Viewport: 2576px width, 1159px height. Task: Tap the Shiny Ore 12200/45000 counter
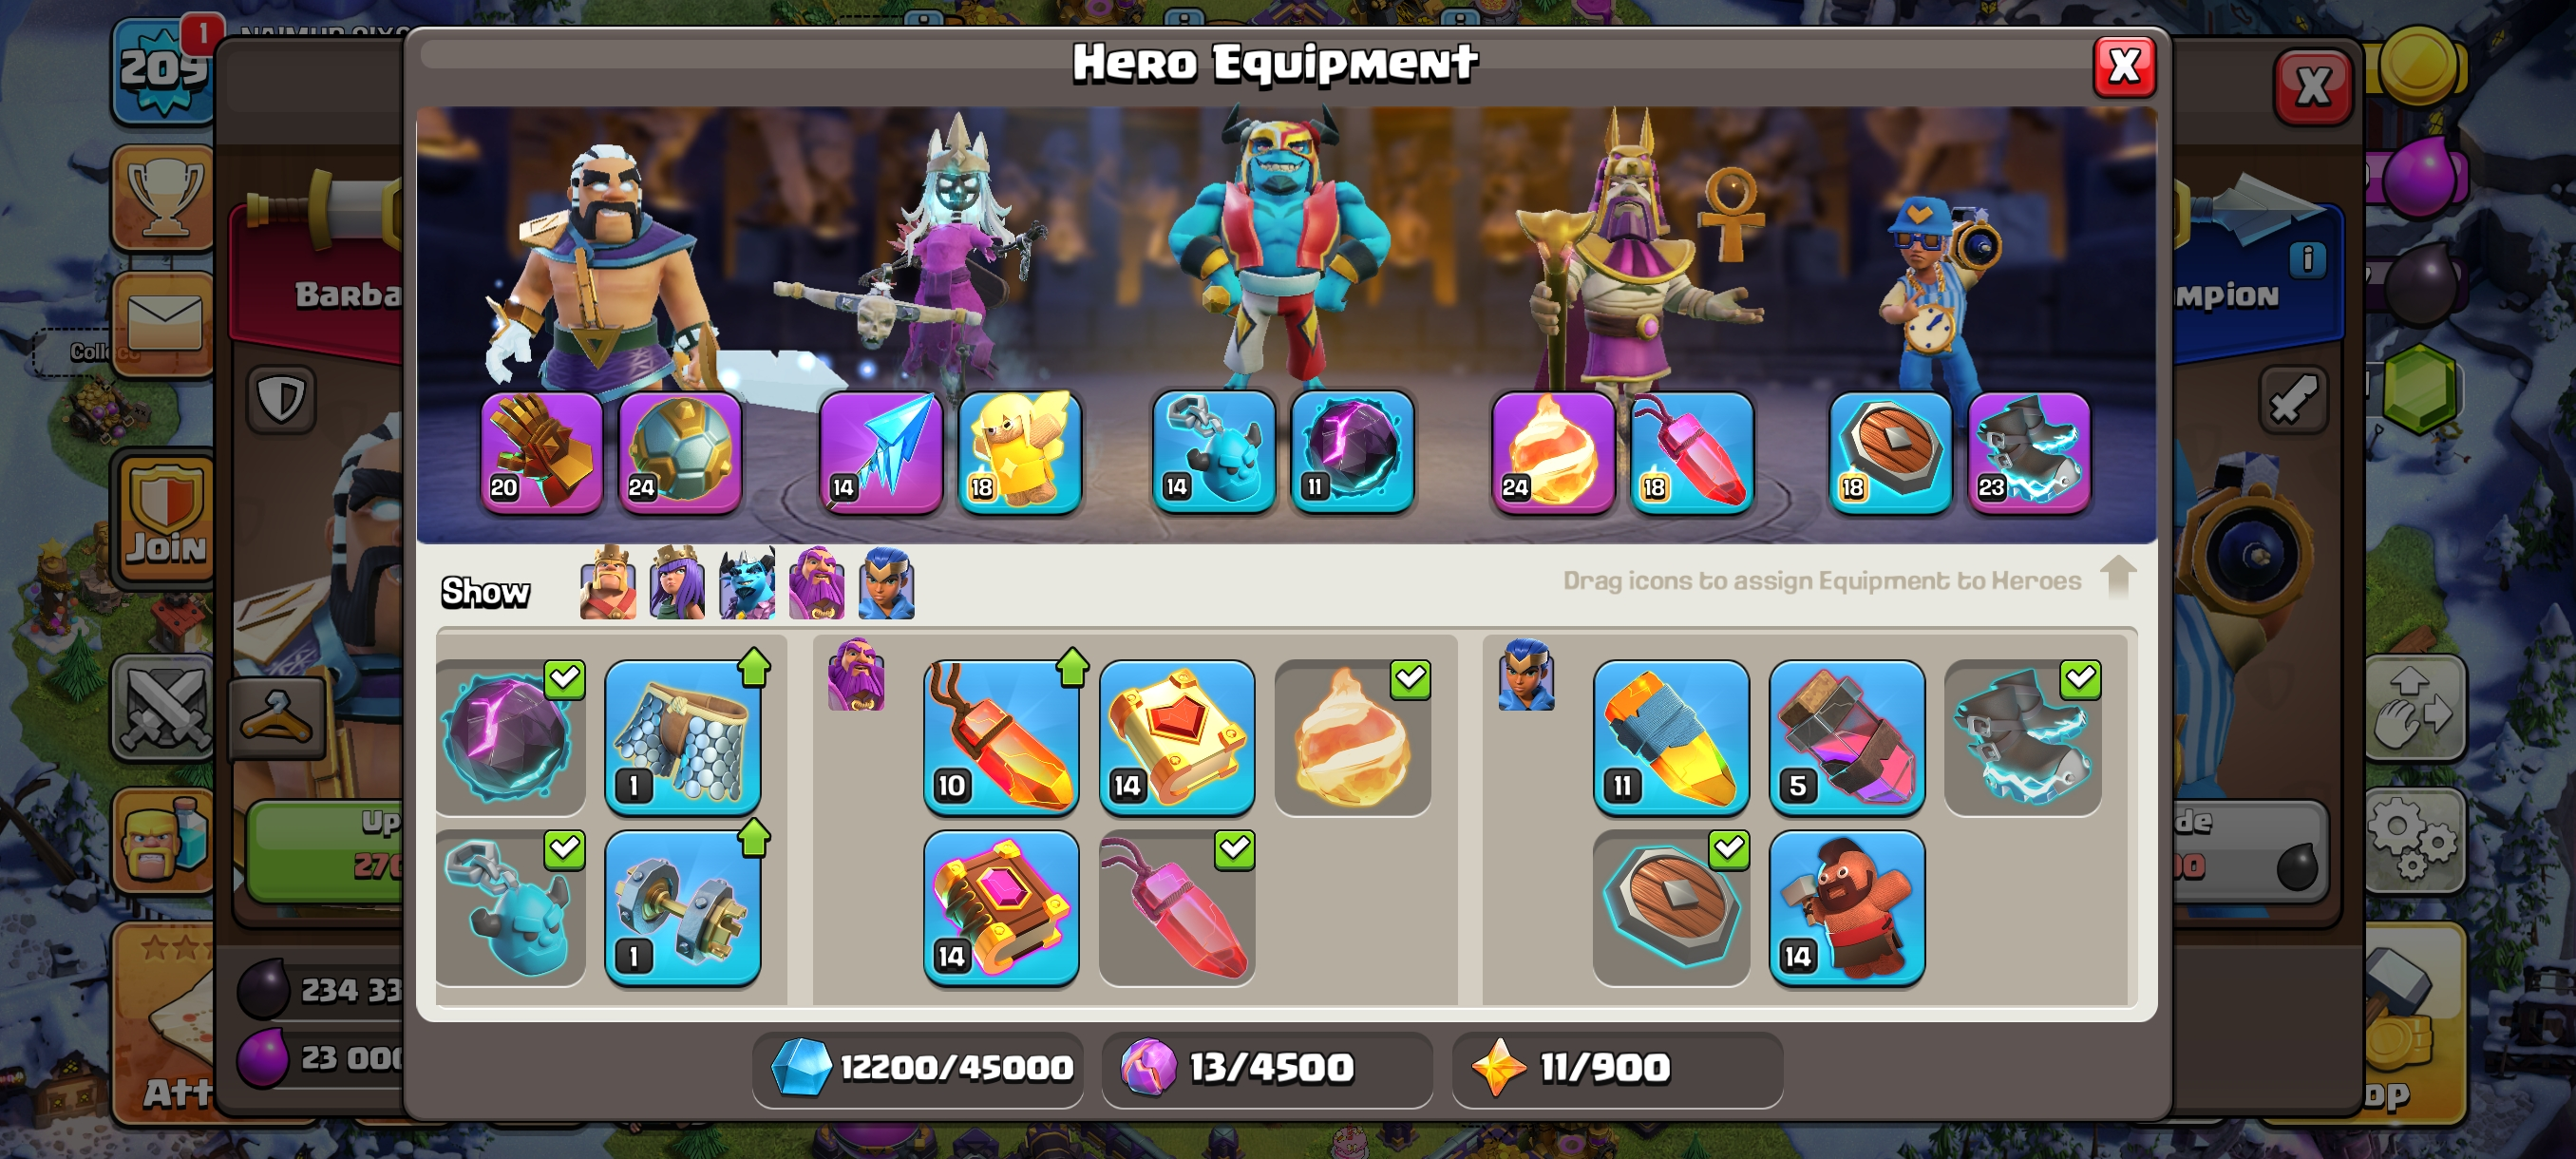(918, 1068)
